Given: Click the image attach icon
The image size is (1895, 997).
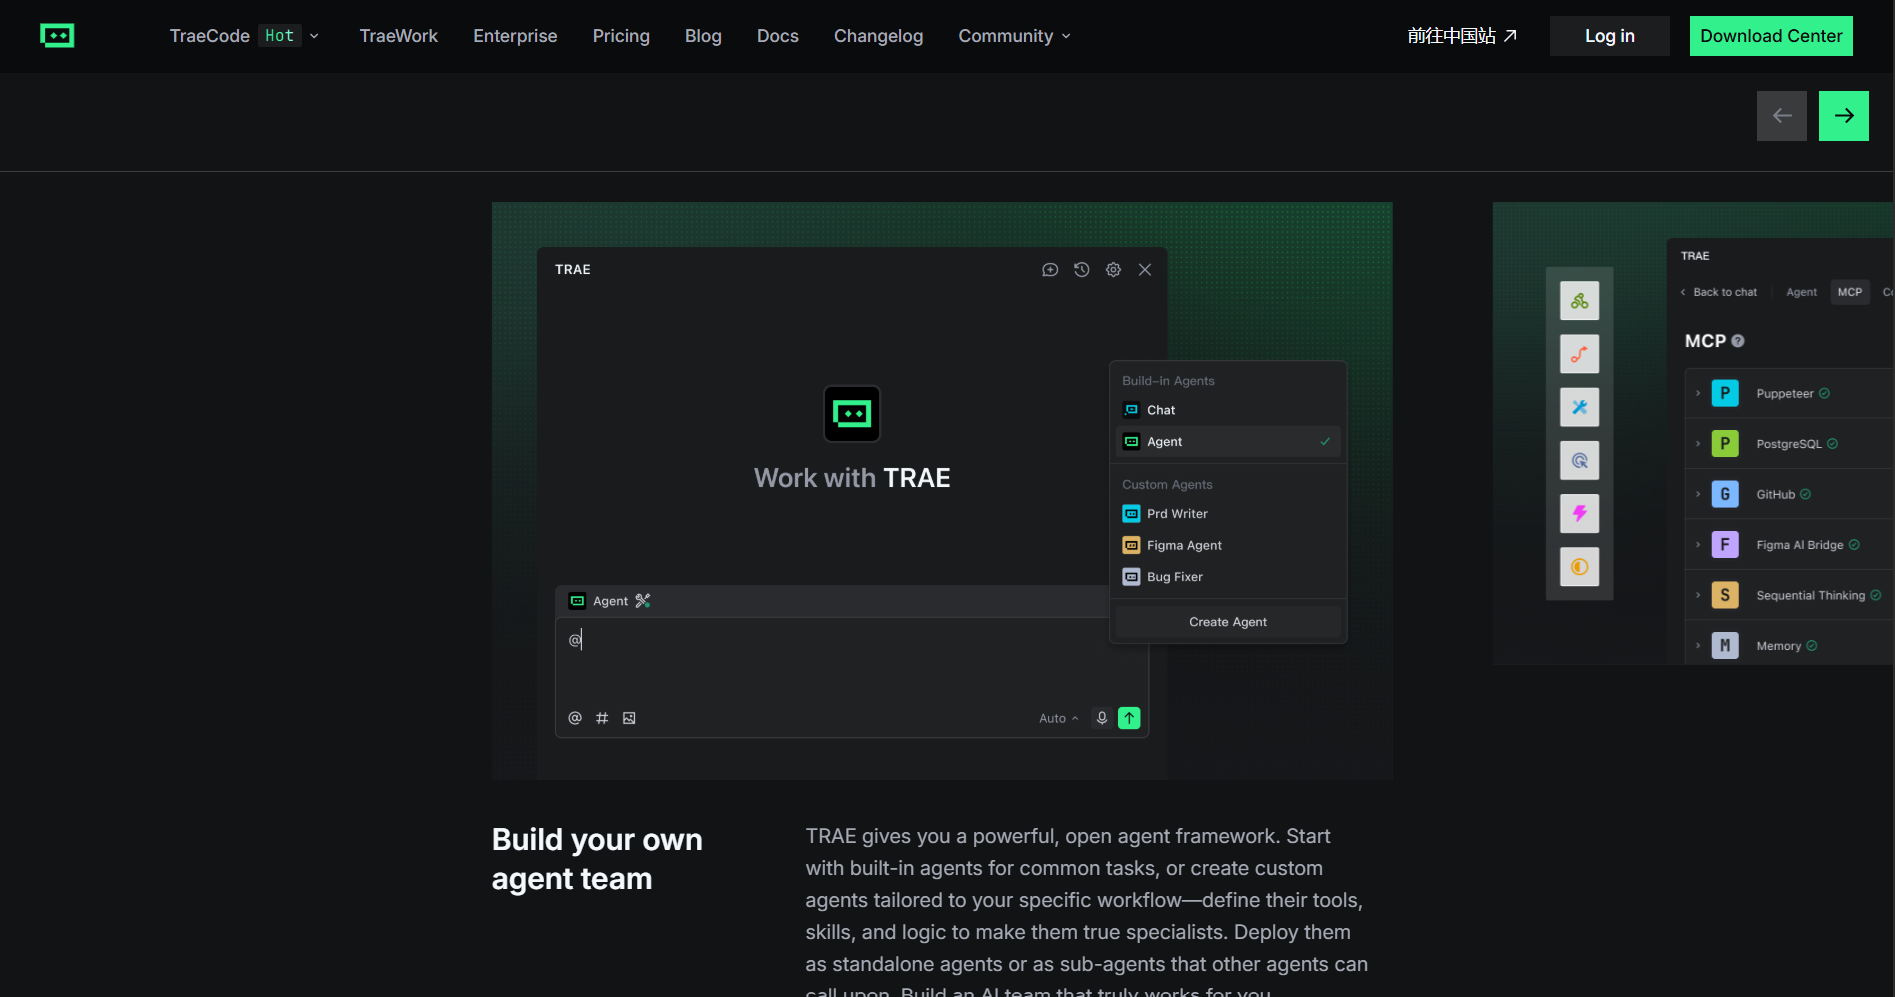Looking at the screenshot, I should click(x=629, y=718).
